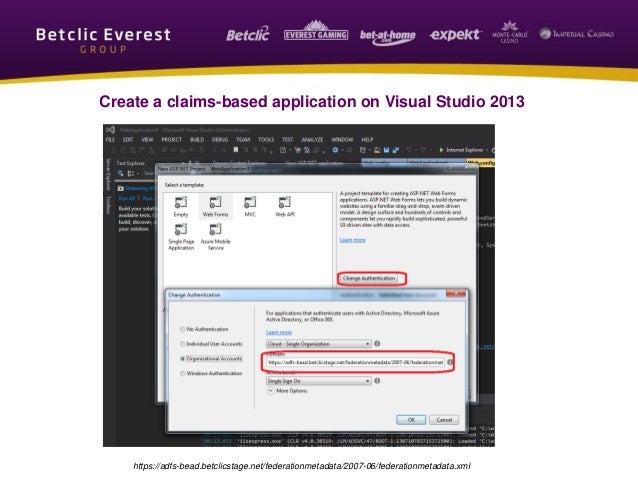Image resolution: width=638 pixels, height=479 pixels.
Task: Select the No Authentication radio button
Action: click(x=183, y=329)
